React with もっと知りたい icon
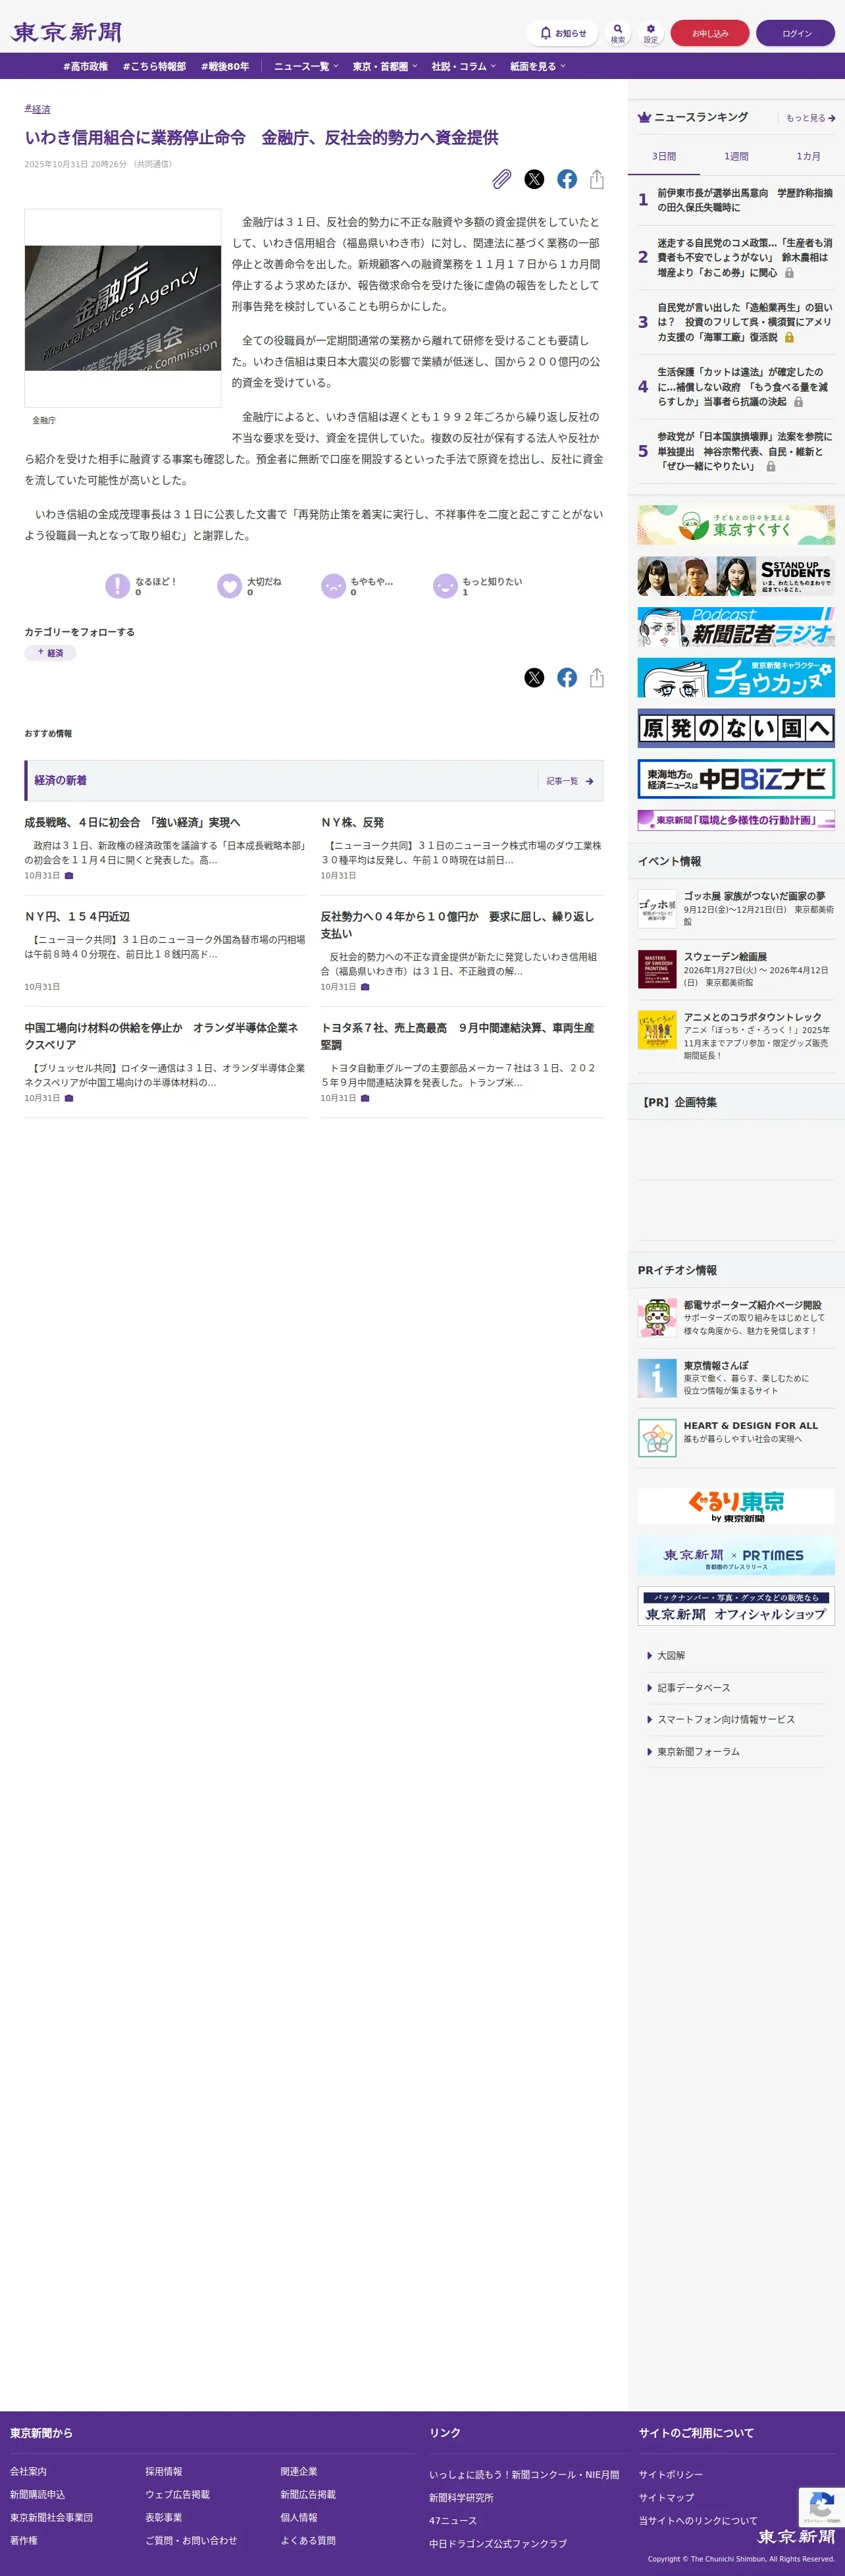The image size is (845, 2576). pos(445,585)
